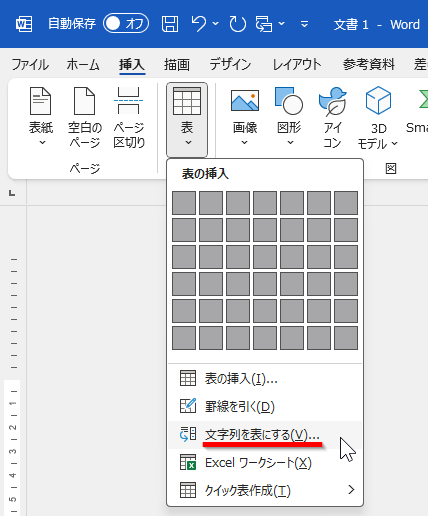Open the ファイル (File) tab
This screenshot has height=516, width=428.
click(x=30, y=64)
